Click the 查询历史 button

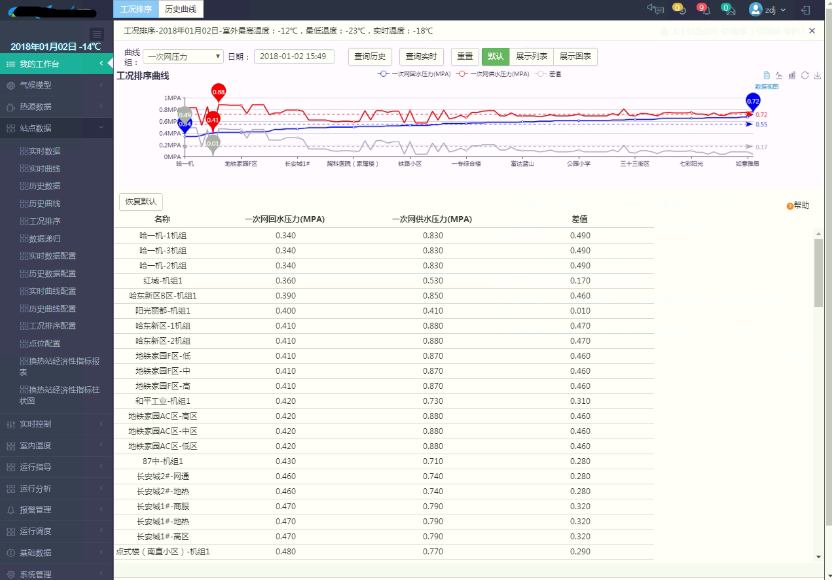click(x=369, y=57)
